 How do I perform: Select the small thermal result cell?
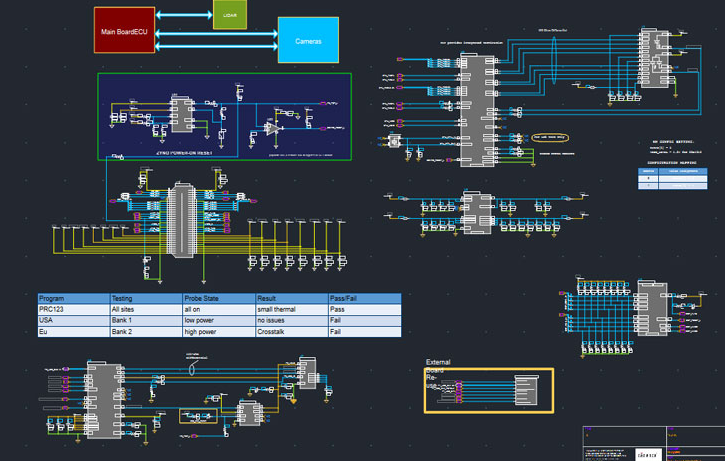(290, 310)
